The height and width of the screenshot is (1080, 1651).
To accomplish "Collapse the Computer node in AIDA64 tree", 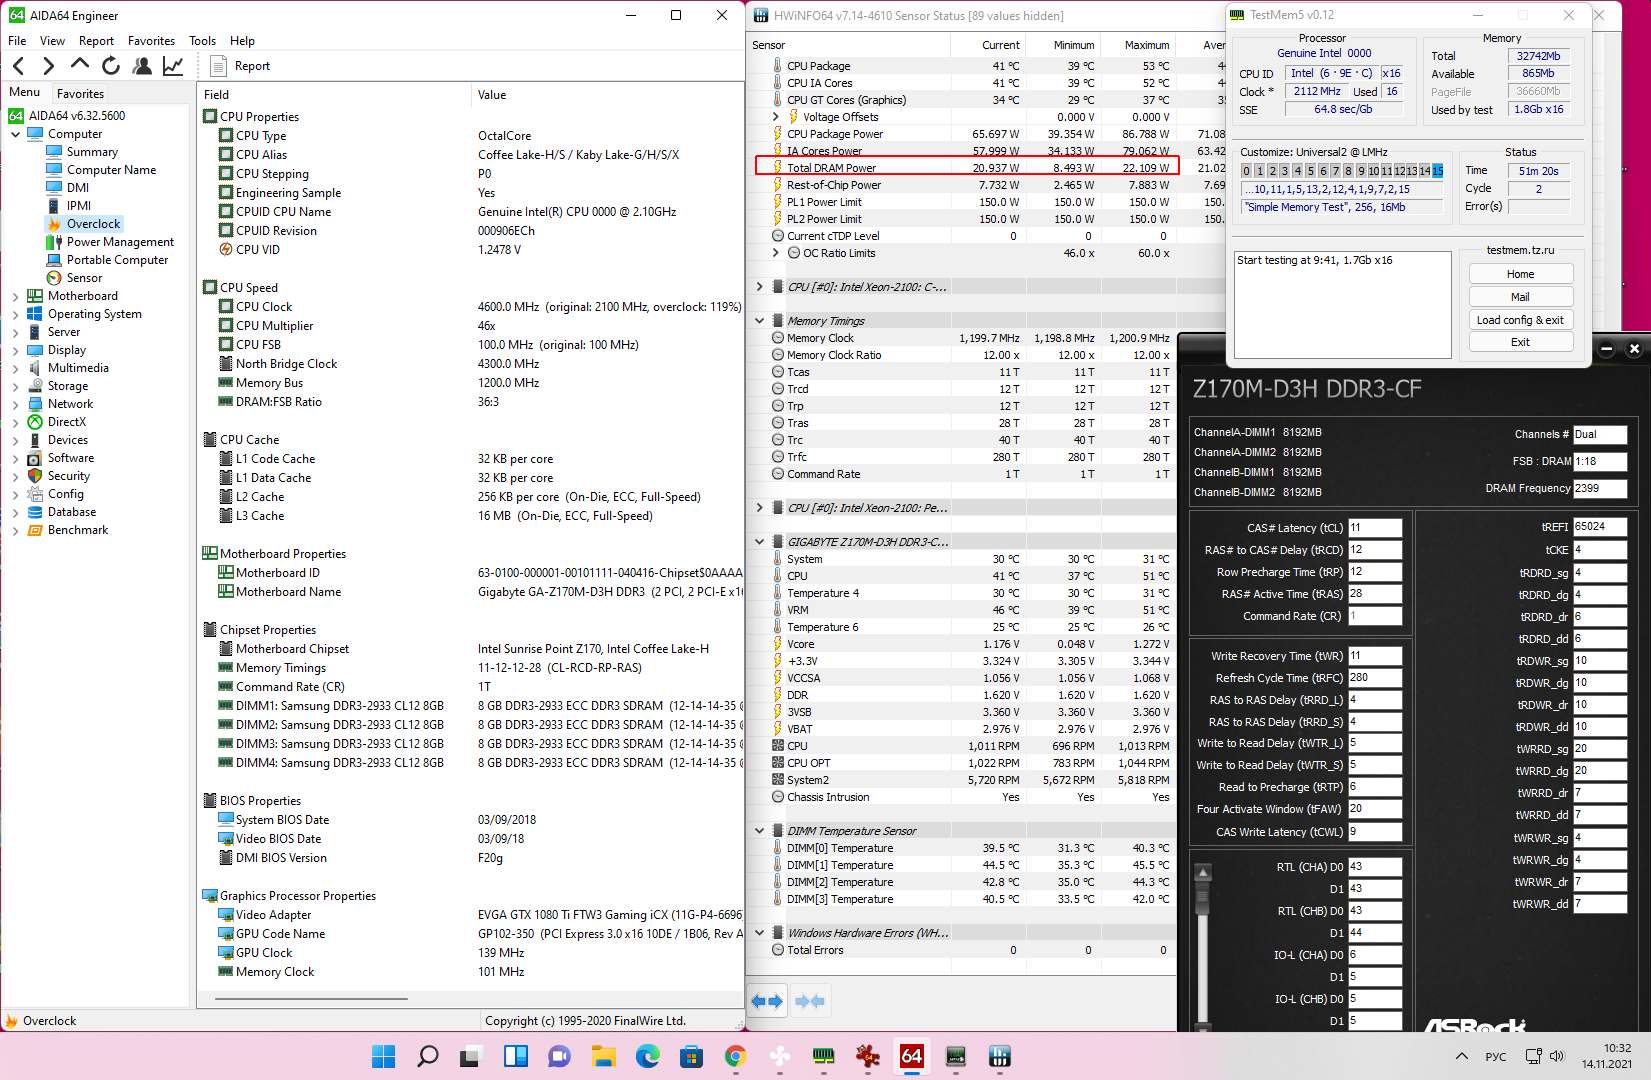I will (15, 134).
